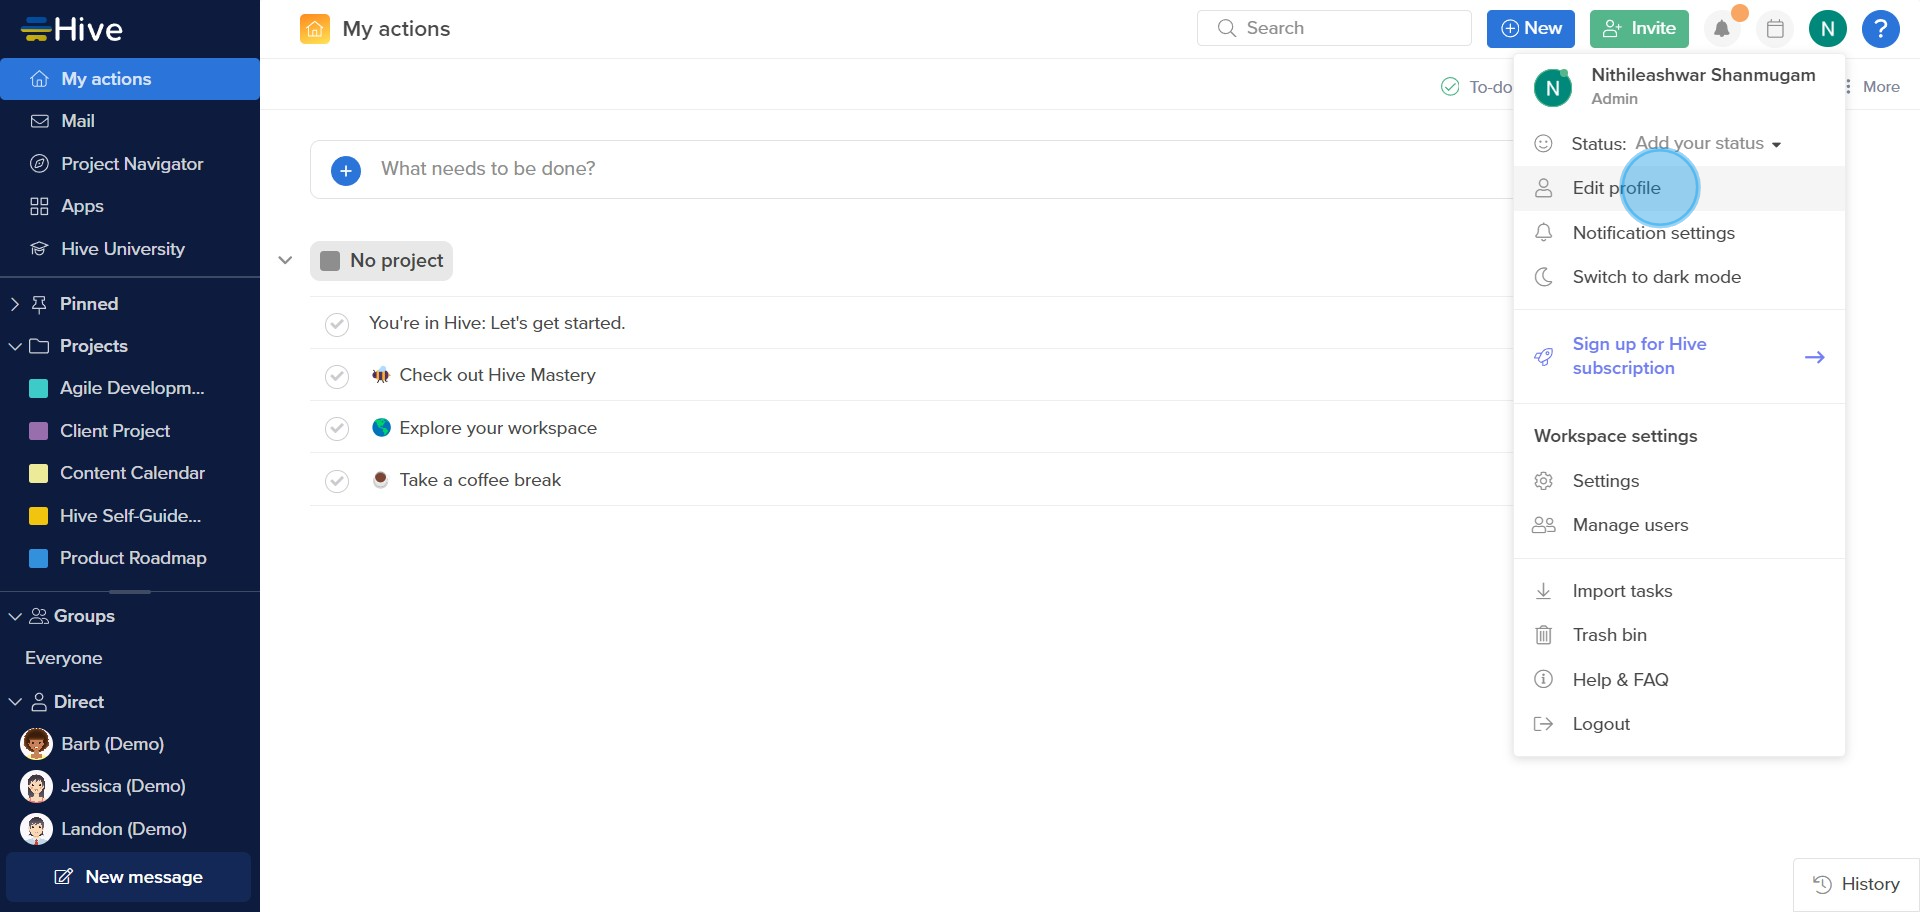The width and height of the screenshot is (1920, 912).
Task: Click the Trash bin icon
Action: (1544, 635)
